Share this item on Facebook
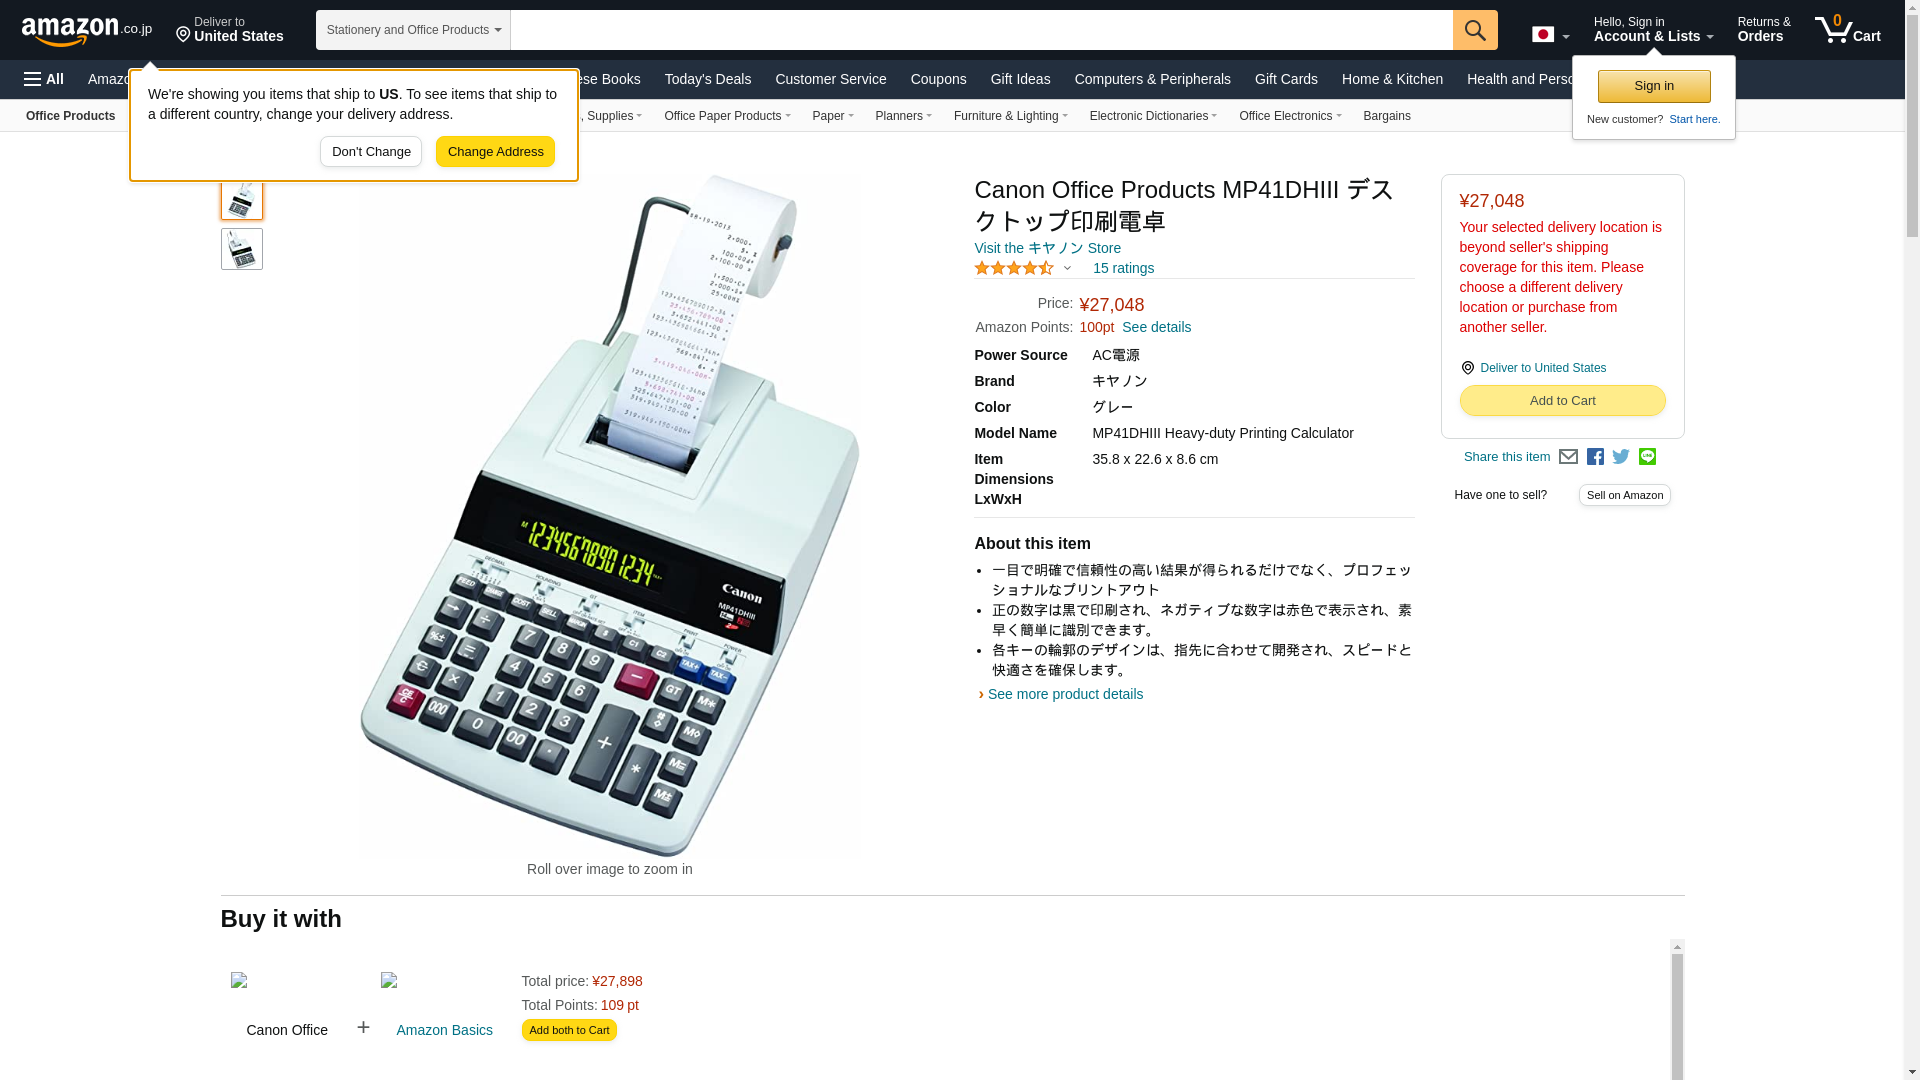 (1595, 457)
